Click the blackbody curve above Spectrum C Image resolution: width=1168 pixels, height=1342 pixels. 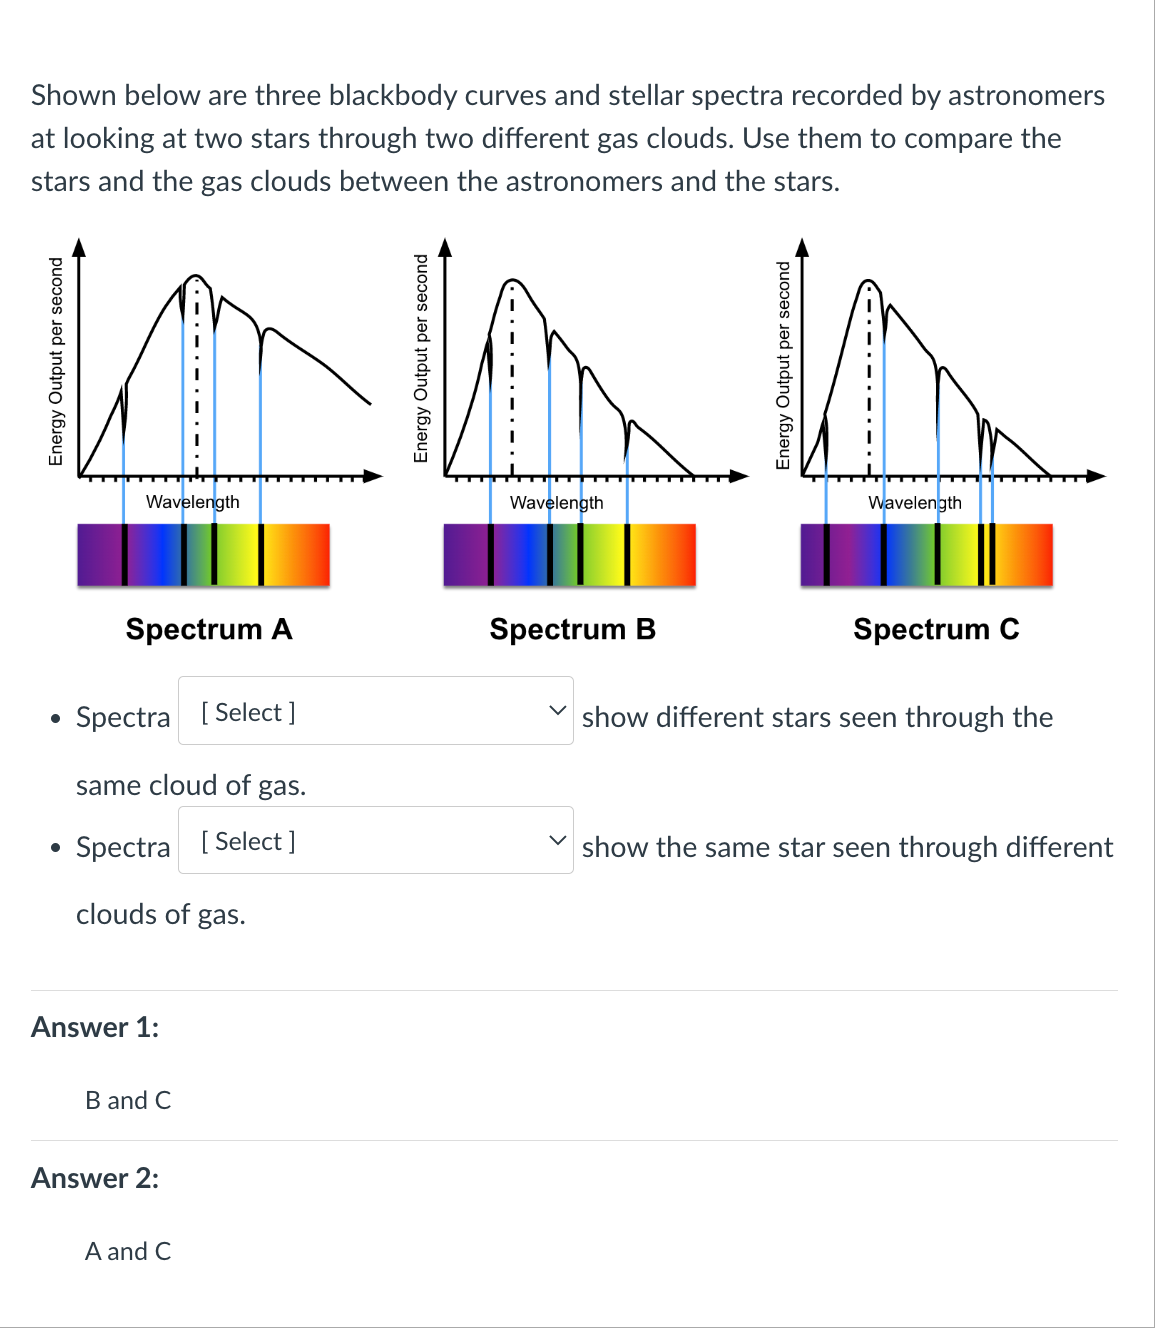pyautogui.click(x=868, y=282)
